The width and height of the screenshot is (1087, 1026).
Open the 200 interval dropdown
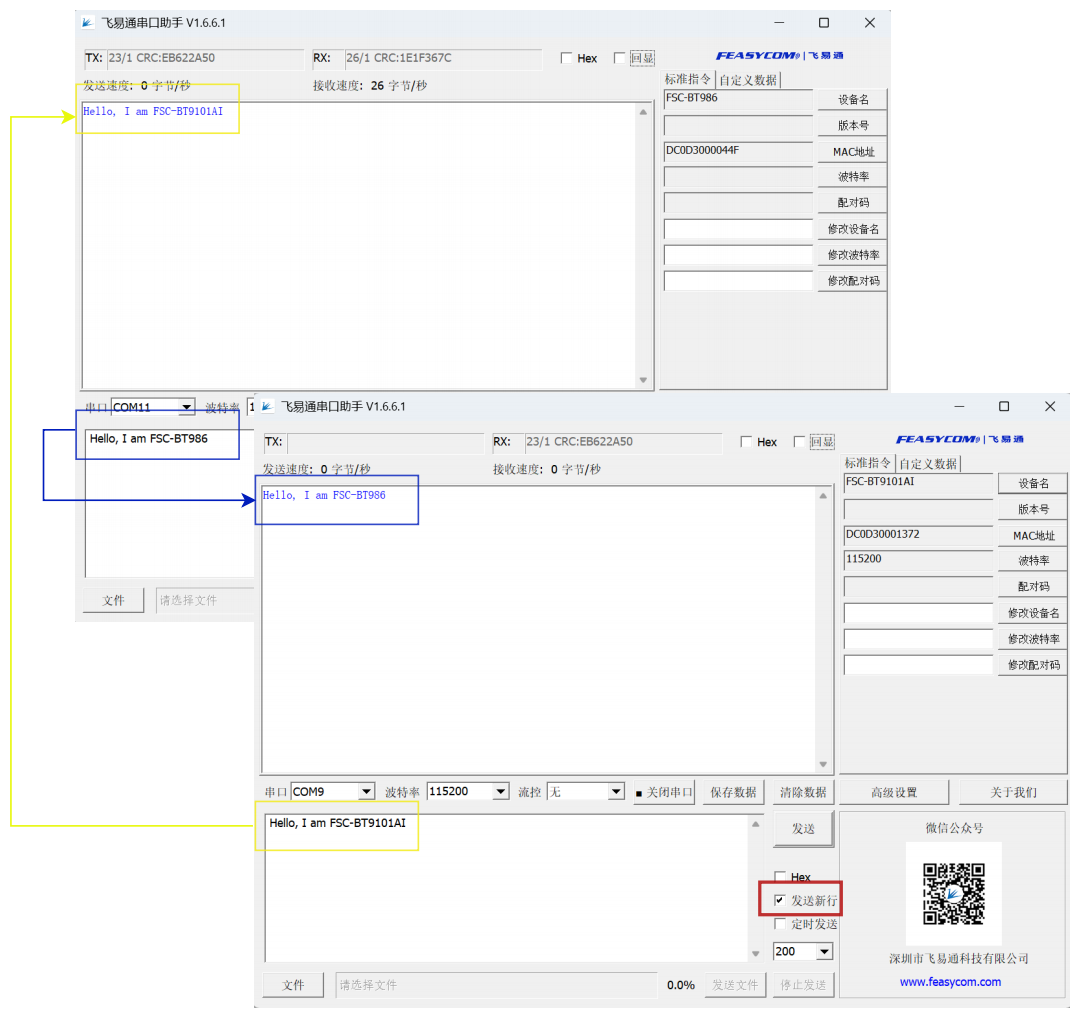[x=824, y=952]
